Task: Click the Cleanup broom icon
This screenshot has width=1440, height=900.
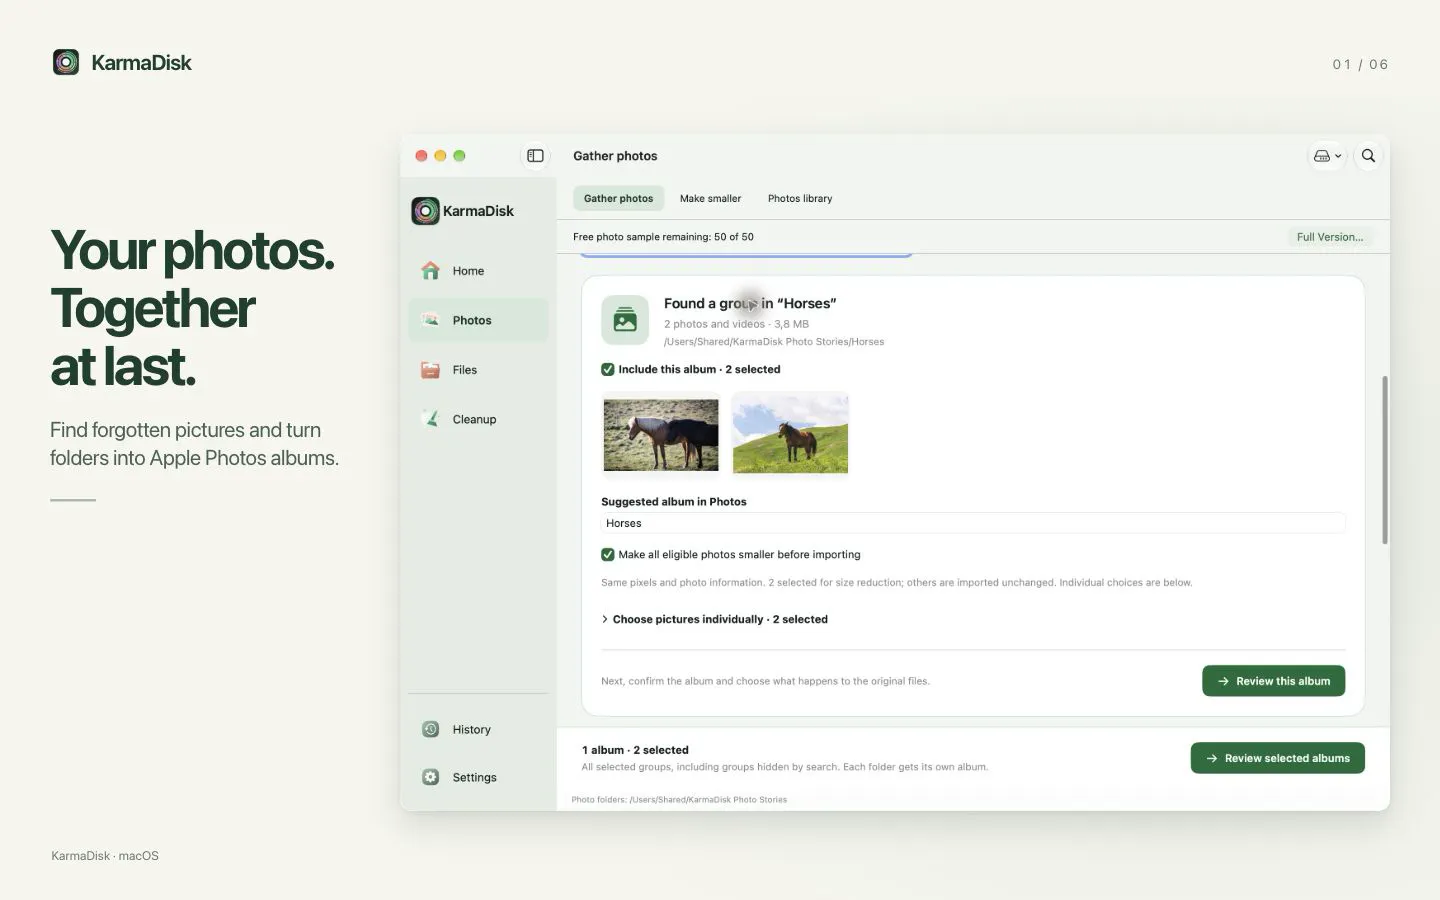Action: pyautogui.click(x=431, y=419)
